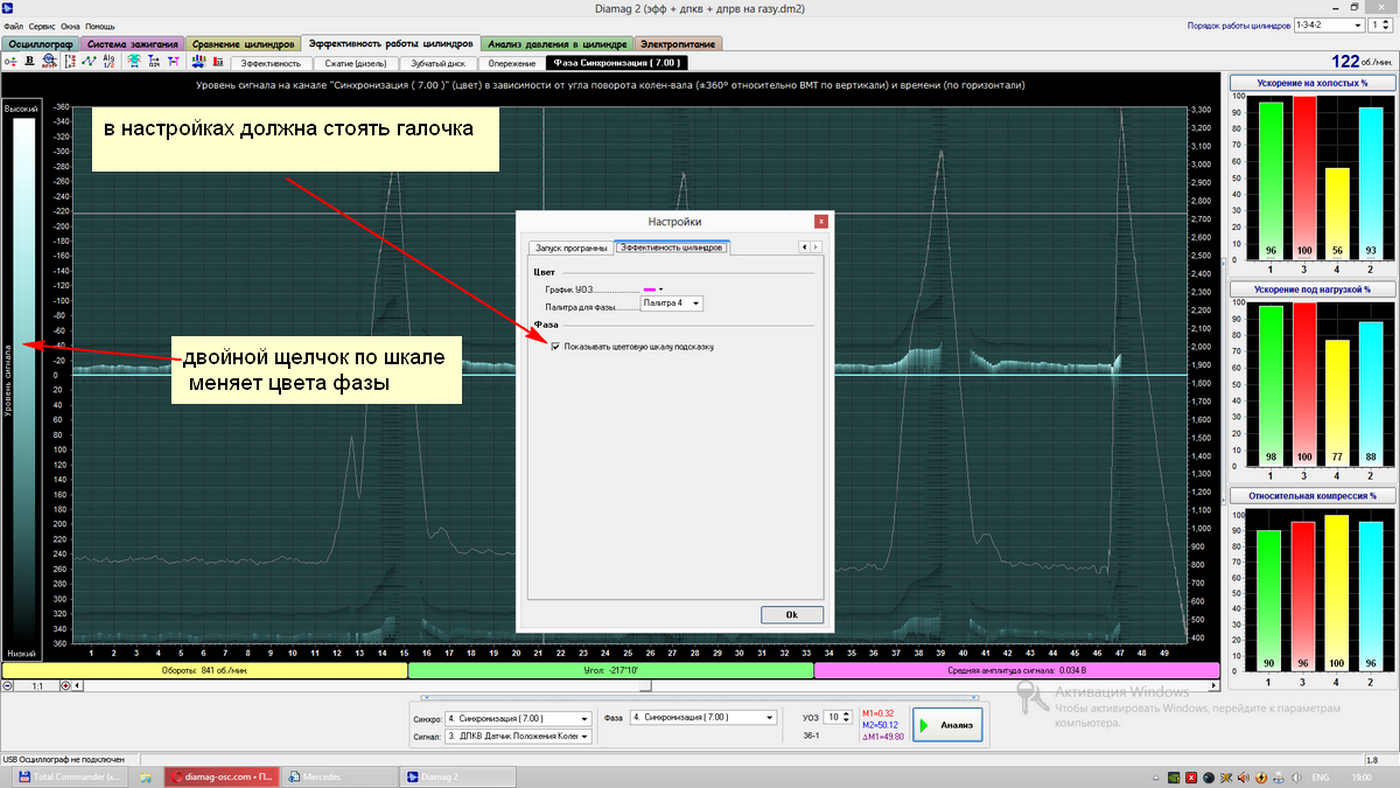Switch to the Сравнение цилиндров tab
The height and width of the screenshot is (788, 1400).
click(x=244, y=44)
